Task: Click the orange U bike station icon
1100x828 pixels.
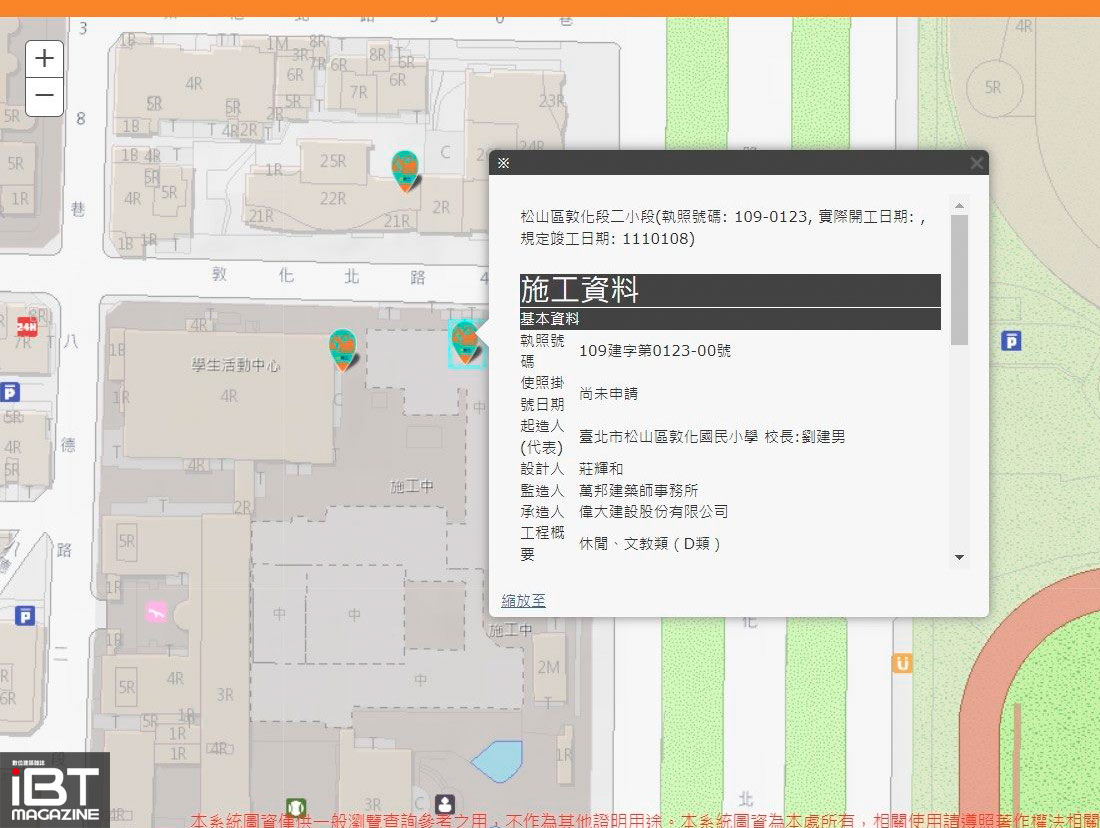Action: point(902,663)
